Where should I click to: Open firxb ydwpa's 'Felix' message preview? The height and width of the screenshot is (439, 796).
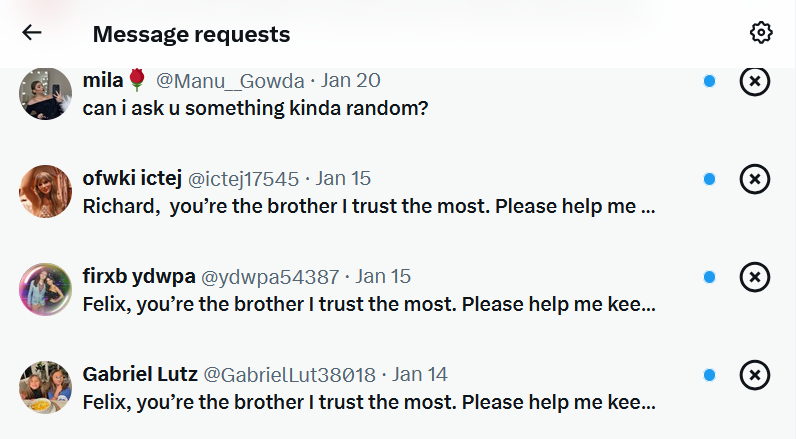[369, 305]
